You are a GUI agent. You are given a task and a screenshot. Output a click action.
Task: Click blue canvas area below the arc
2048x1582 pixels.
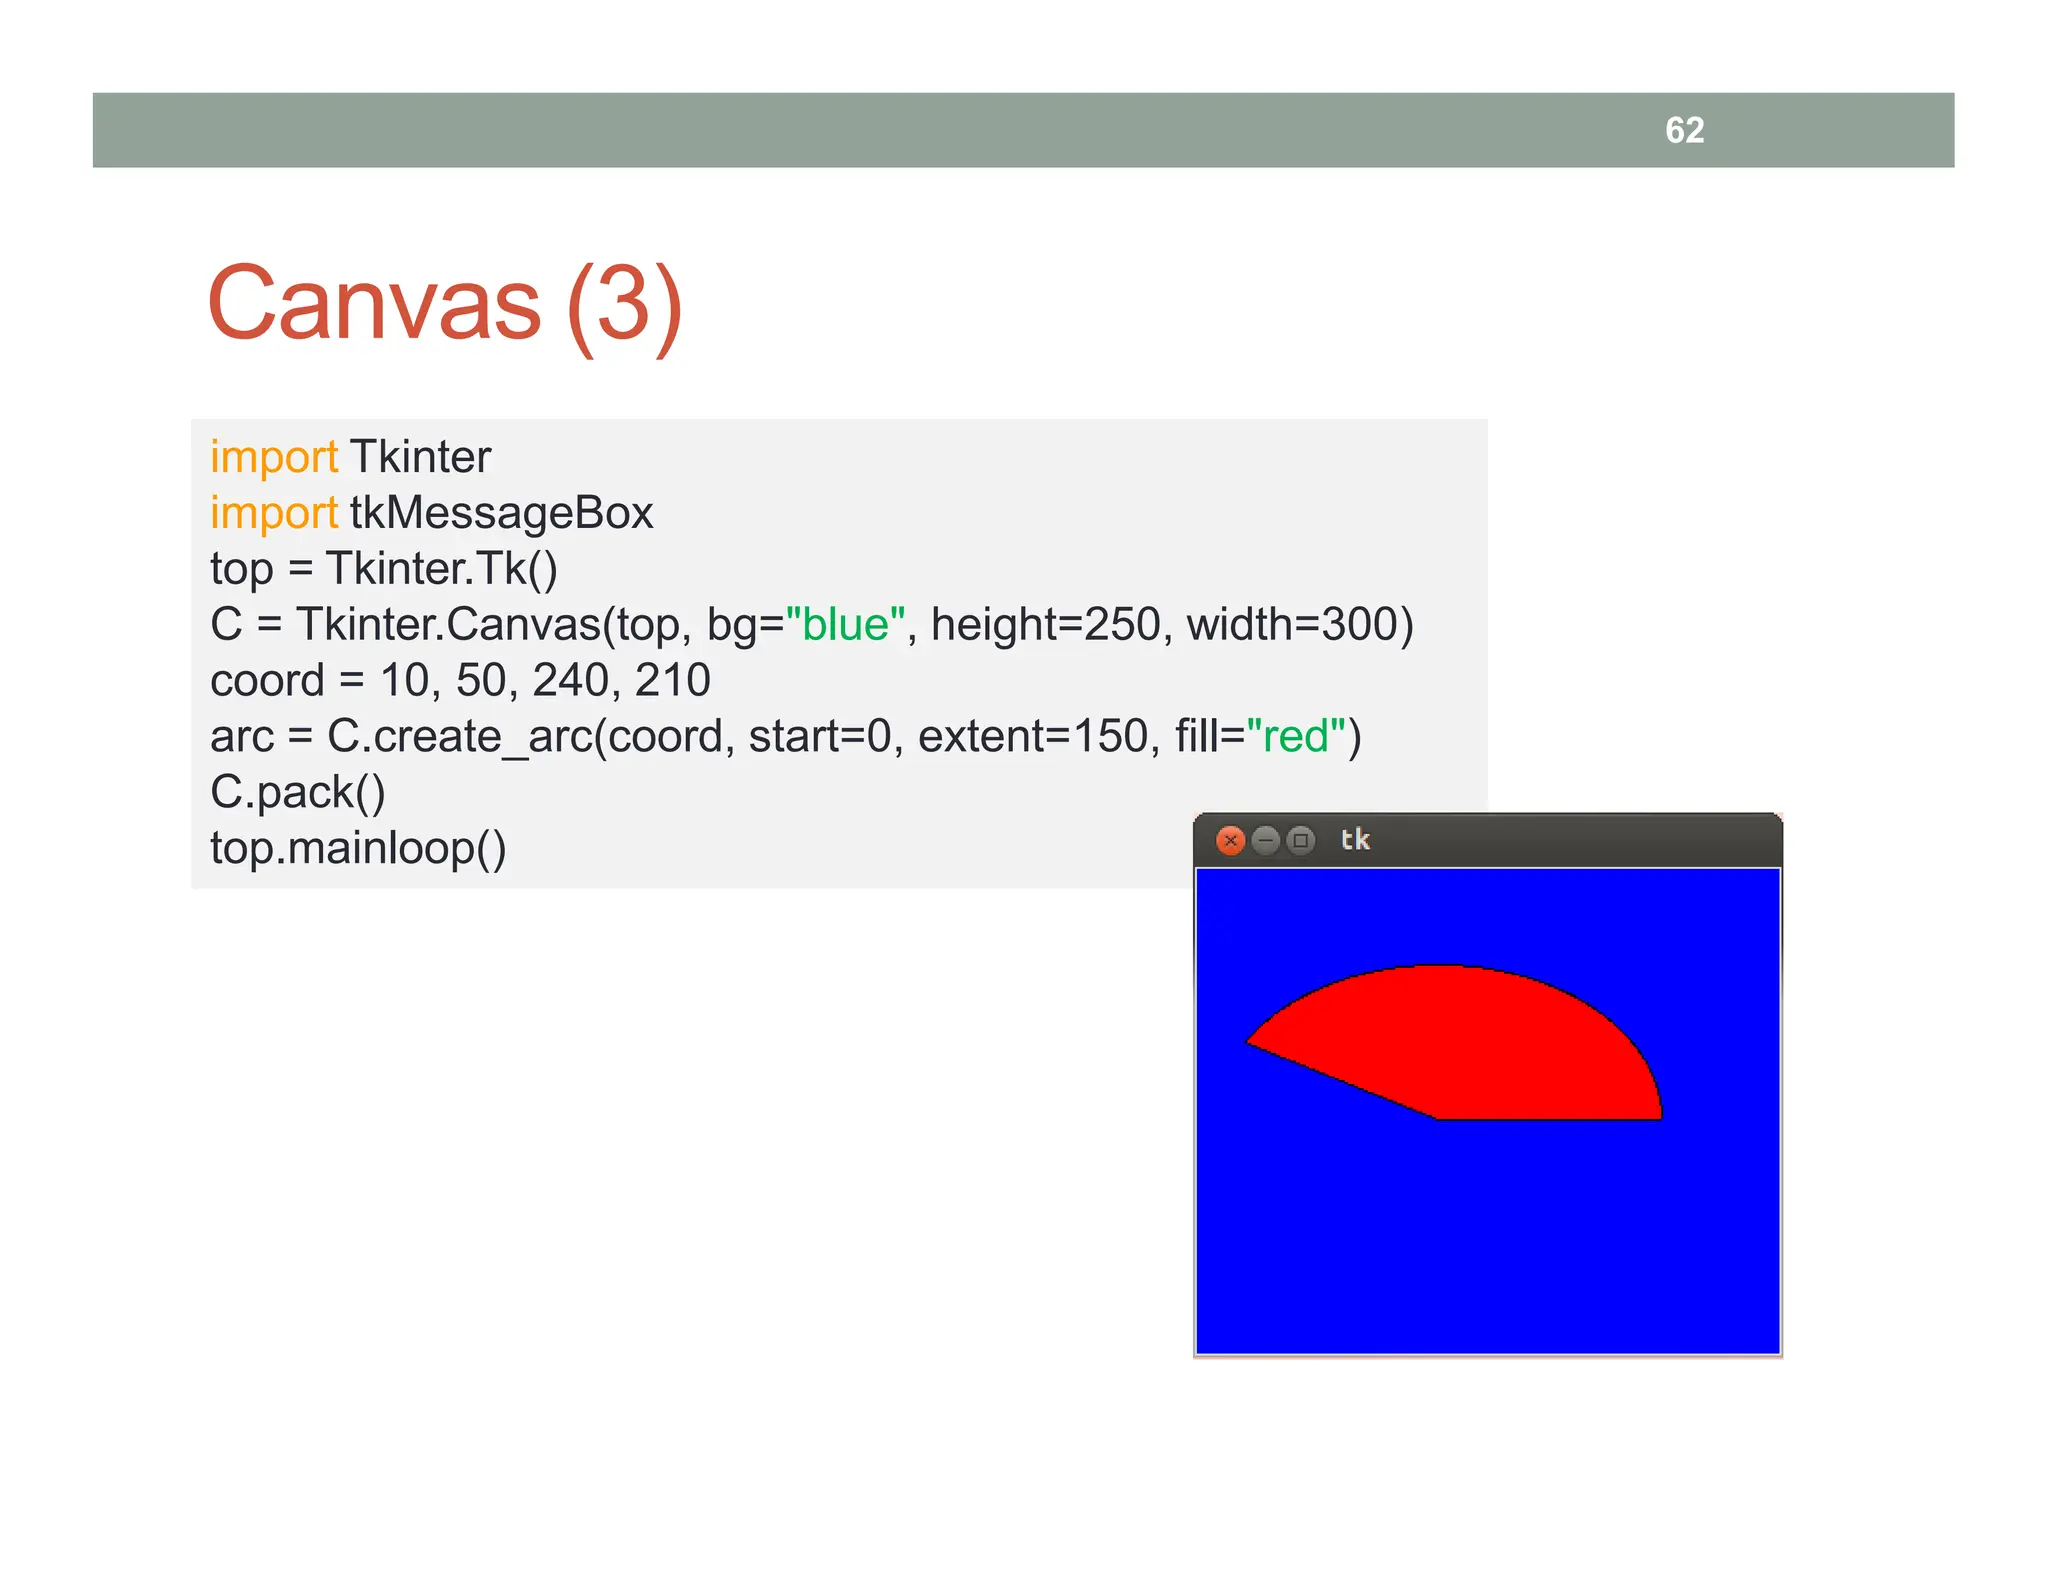1487,1240
